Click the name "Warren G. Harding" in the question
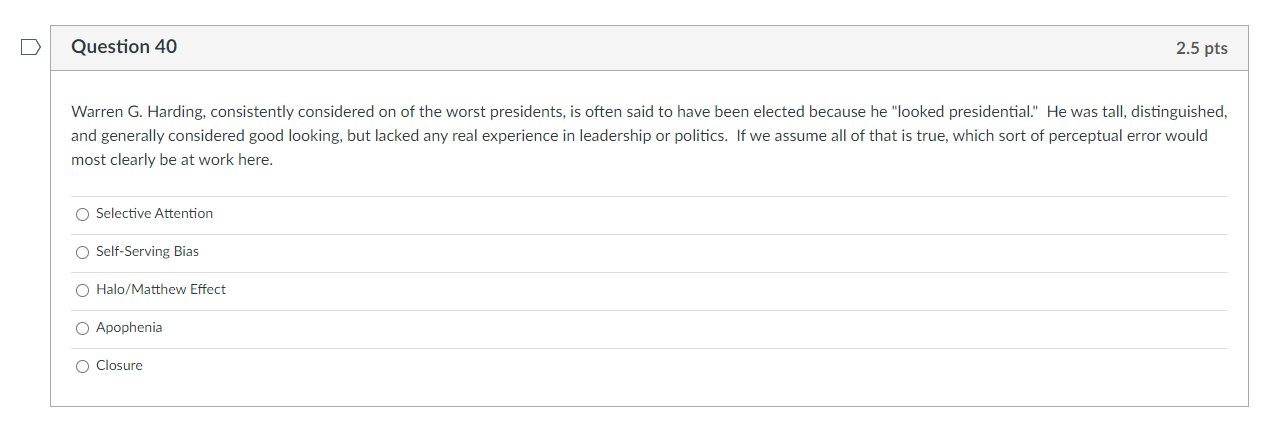 pos(137,111)
